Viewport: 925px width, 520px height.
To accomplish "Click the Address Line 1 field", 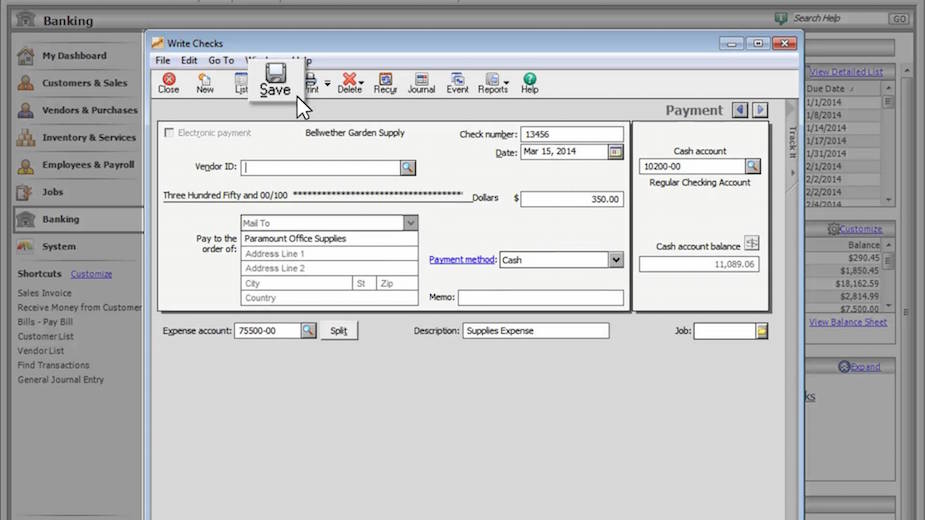I will coord(329,254).
